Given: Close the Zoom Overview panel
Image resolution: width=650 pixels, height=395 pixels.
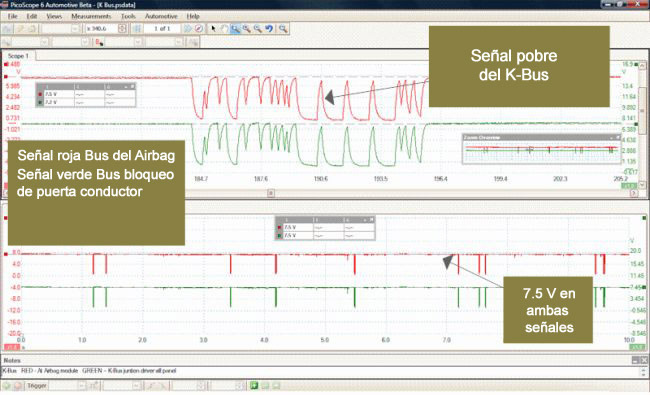Looking at the screenshot, I should pyautogui.click(x=618, y=137).
